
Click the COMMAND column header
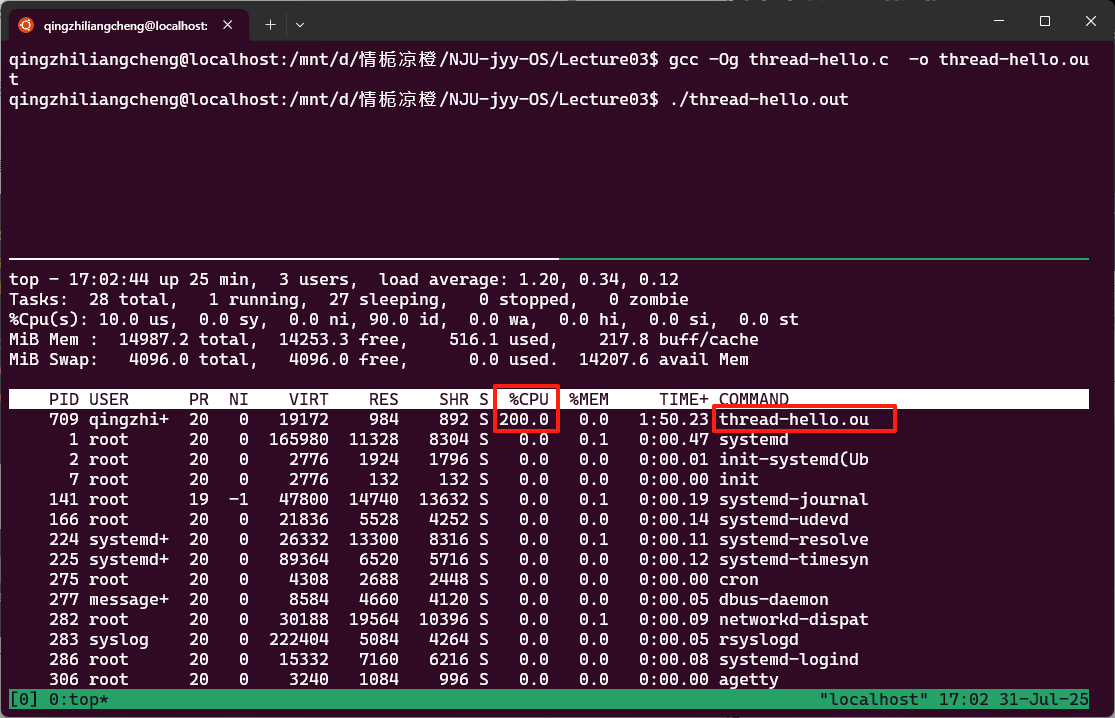[754, 399]
